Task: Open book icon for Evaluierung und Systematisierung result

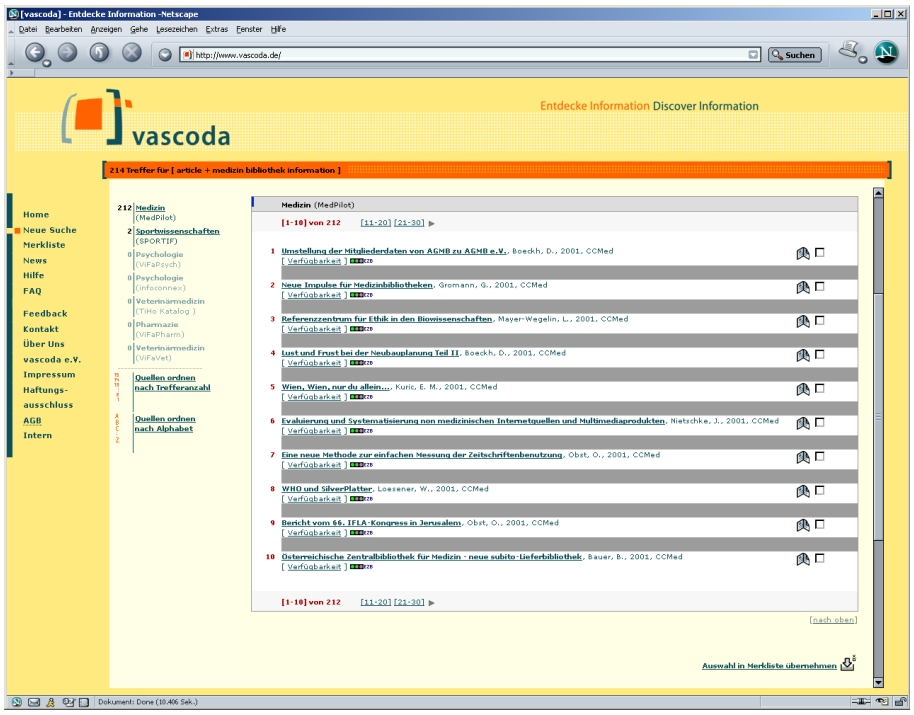Action: tap(803, 423)
